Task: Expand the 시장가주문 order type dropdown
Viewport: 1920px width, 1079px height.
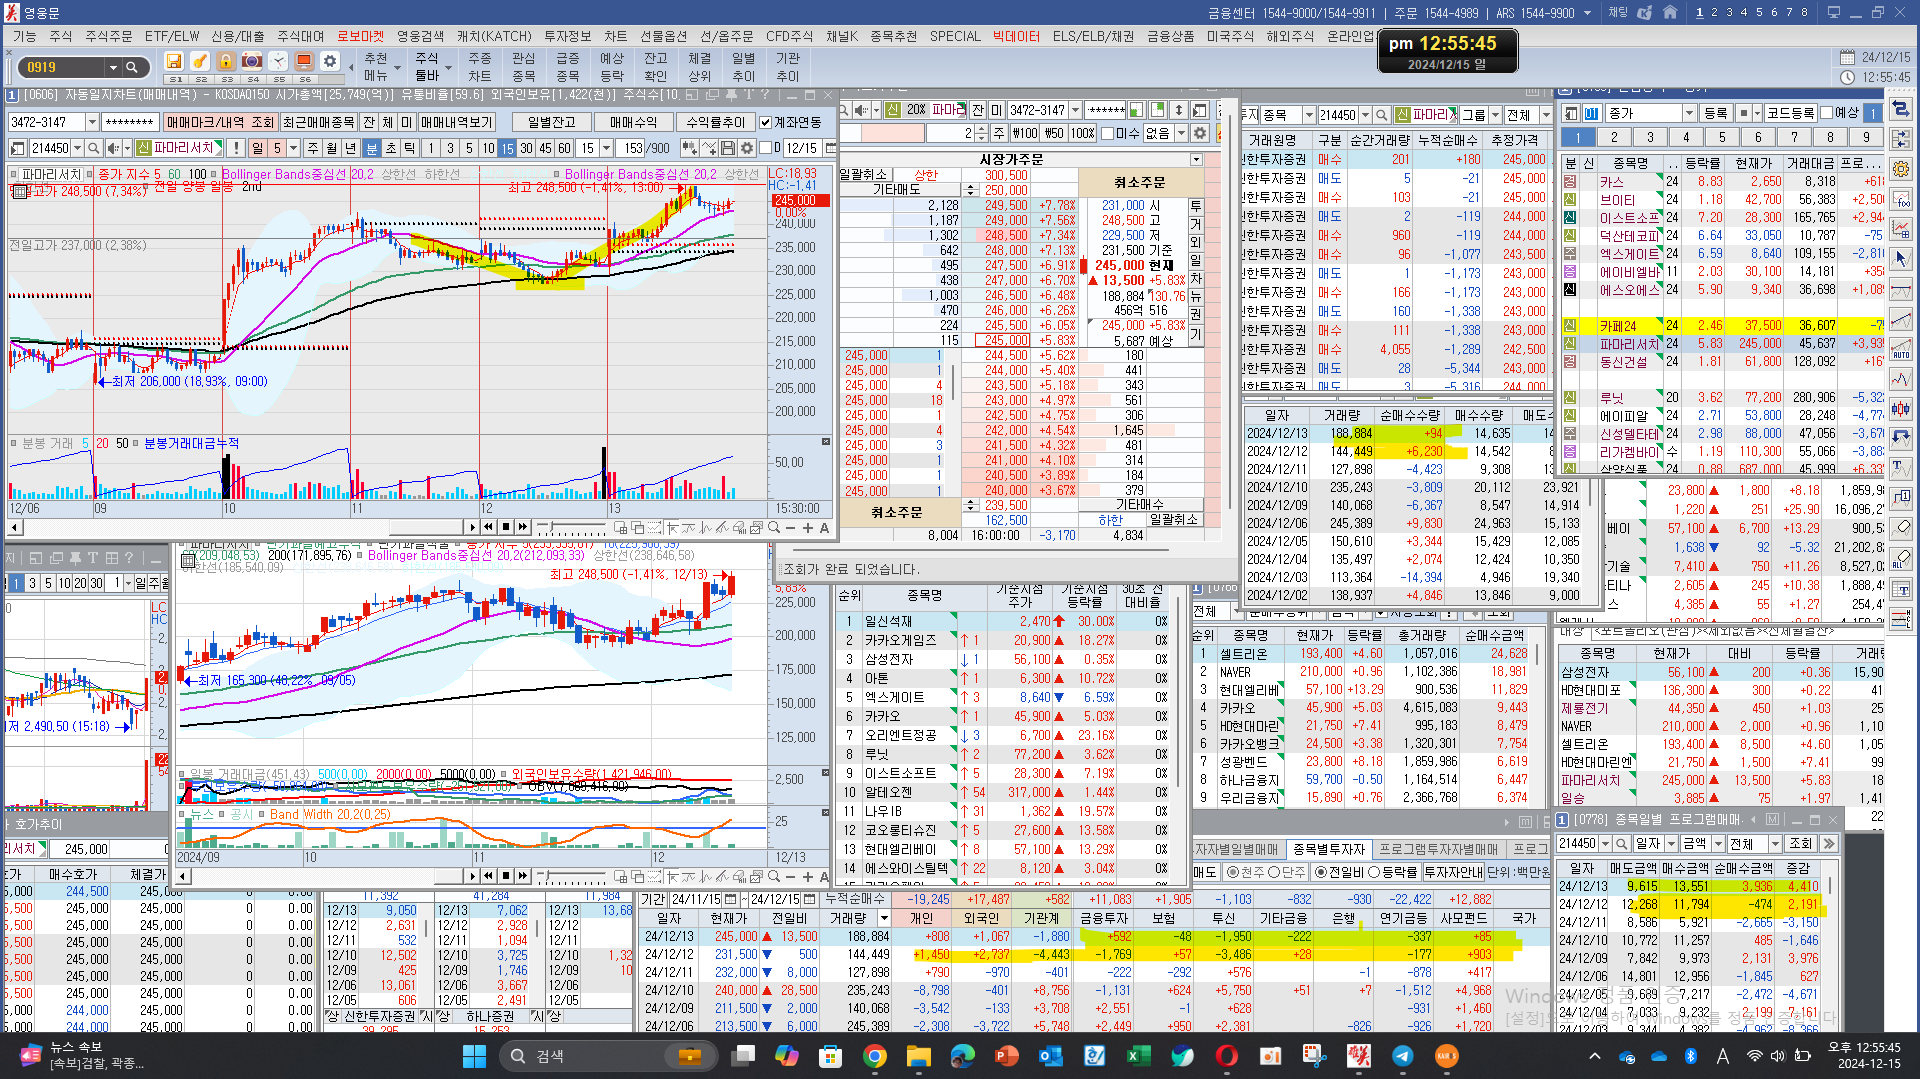Action: click(1196, 160)
